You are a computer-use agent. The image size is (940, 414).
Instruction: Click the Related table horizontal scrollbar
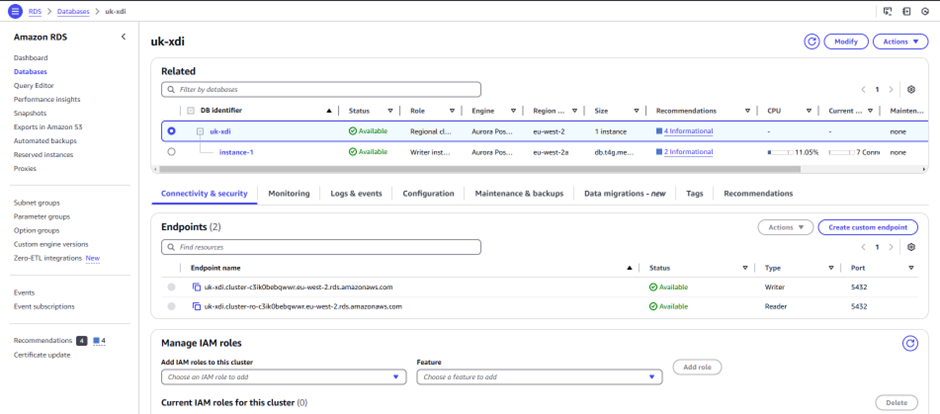[479, 170]
